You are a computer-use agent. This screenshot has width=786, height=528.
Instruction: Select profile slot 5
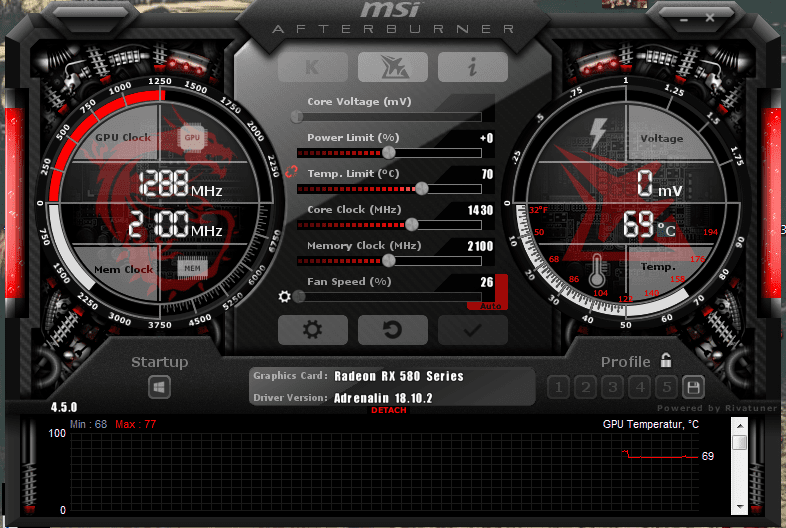tap(667, 387)
